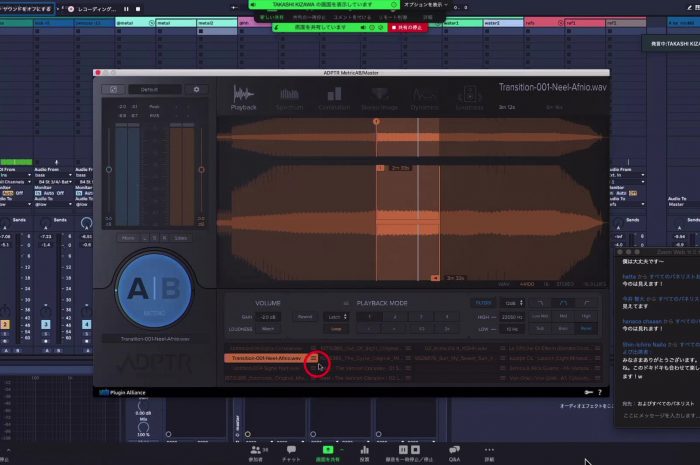This screenshot has height=465, width=700.
Task: Stop the Zoom recording in bottom toolbar
Action: pyautogui.click(x=415, y=450)
